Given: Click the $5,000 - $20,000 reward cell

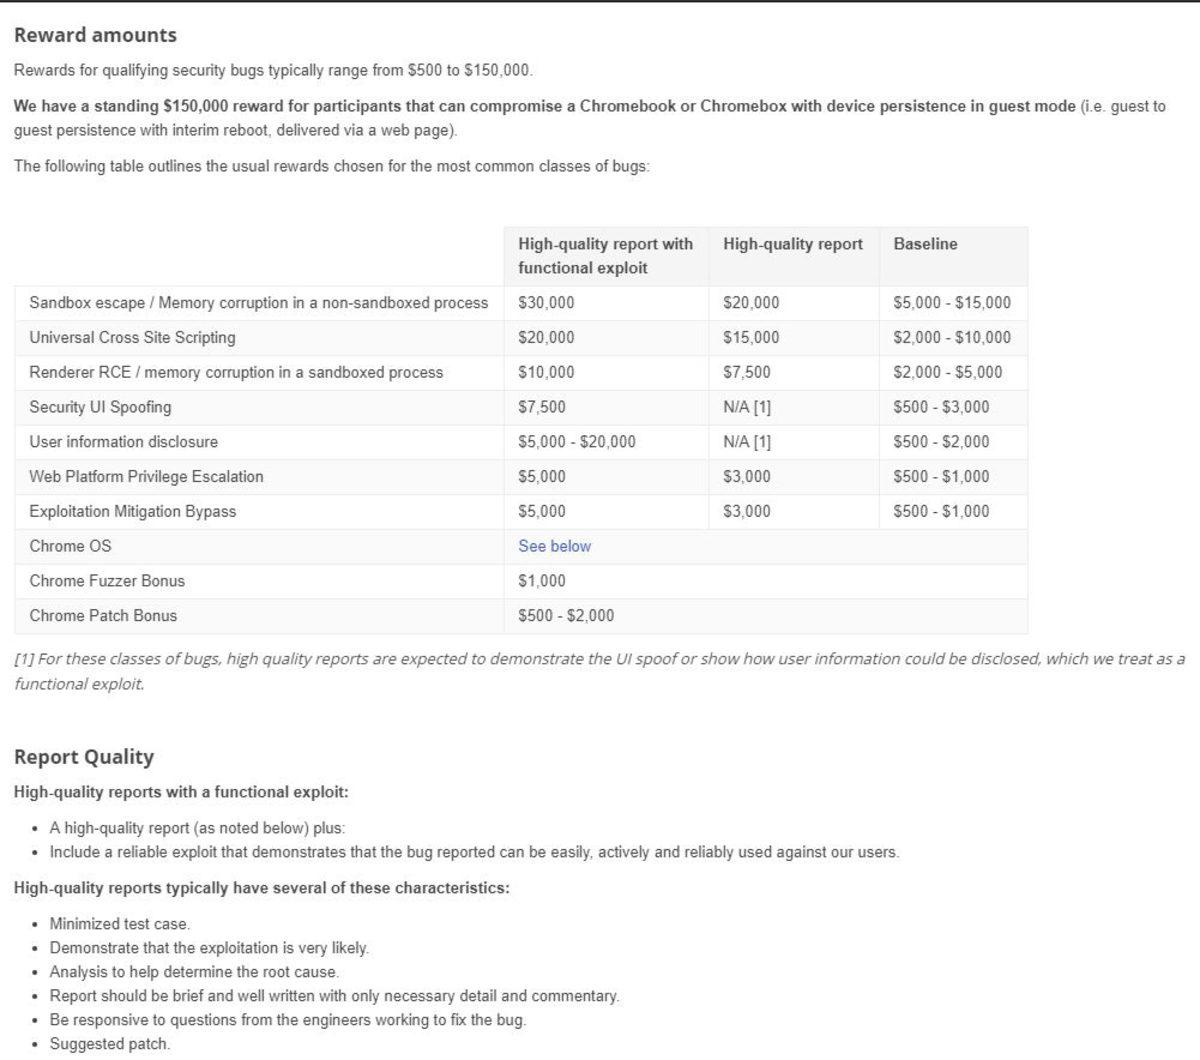Looking at the screenshot, I should (572, 442).
